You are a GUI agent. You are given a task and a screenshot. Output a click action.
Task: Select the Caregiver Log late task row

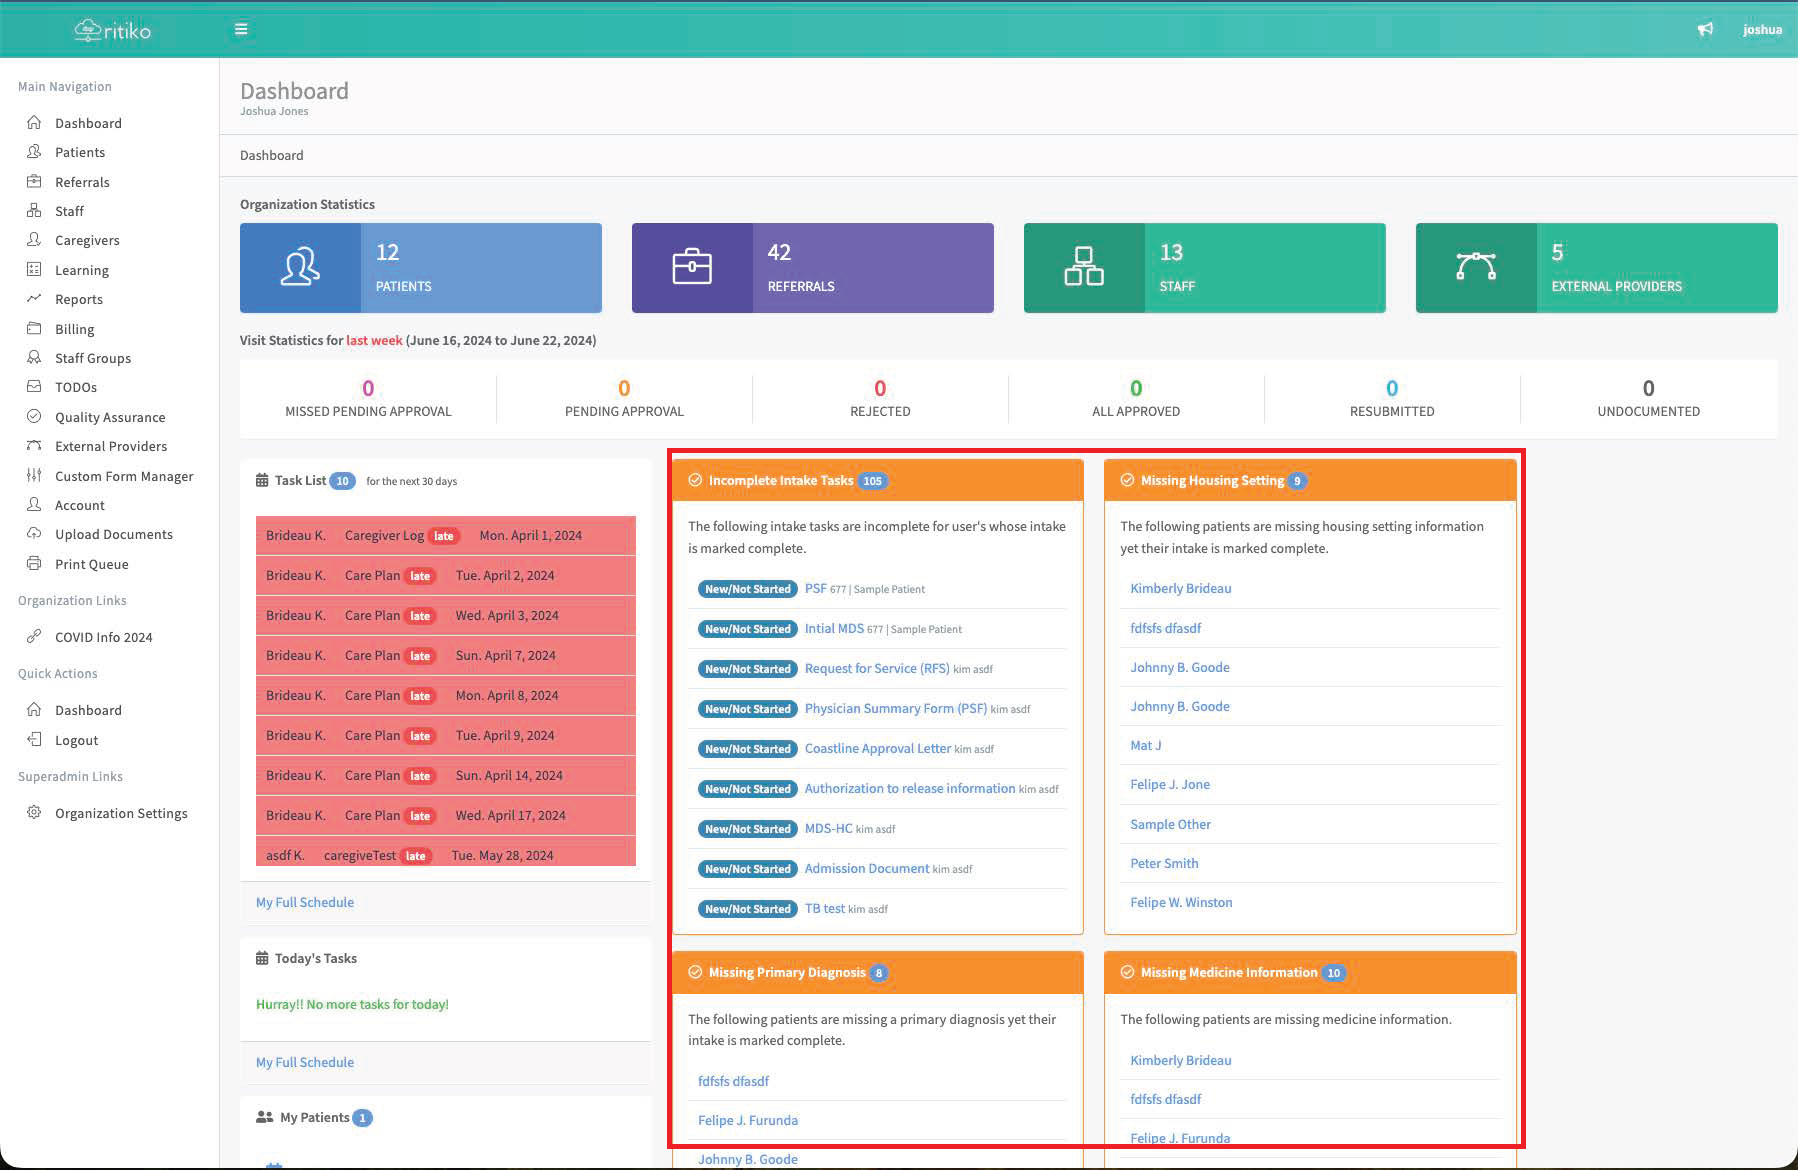coord(445,536)
